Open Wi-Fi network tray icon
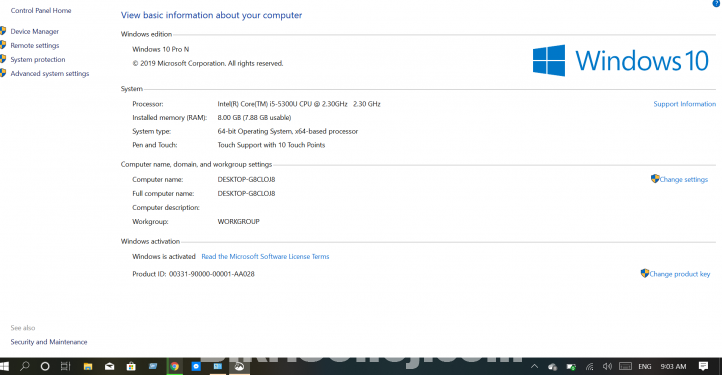The image size is (722, 375). [589, 367]
